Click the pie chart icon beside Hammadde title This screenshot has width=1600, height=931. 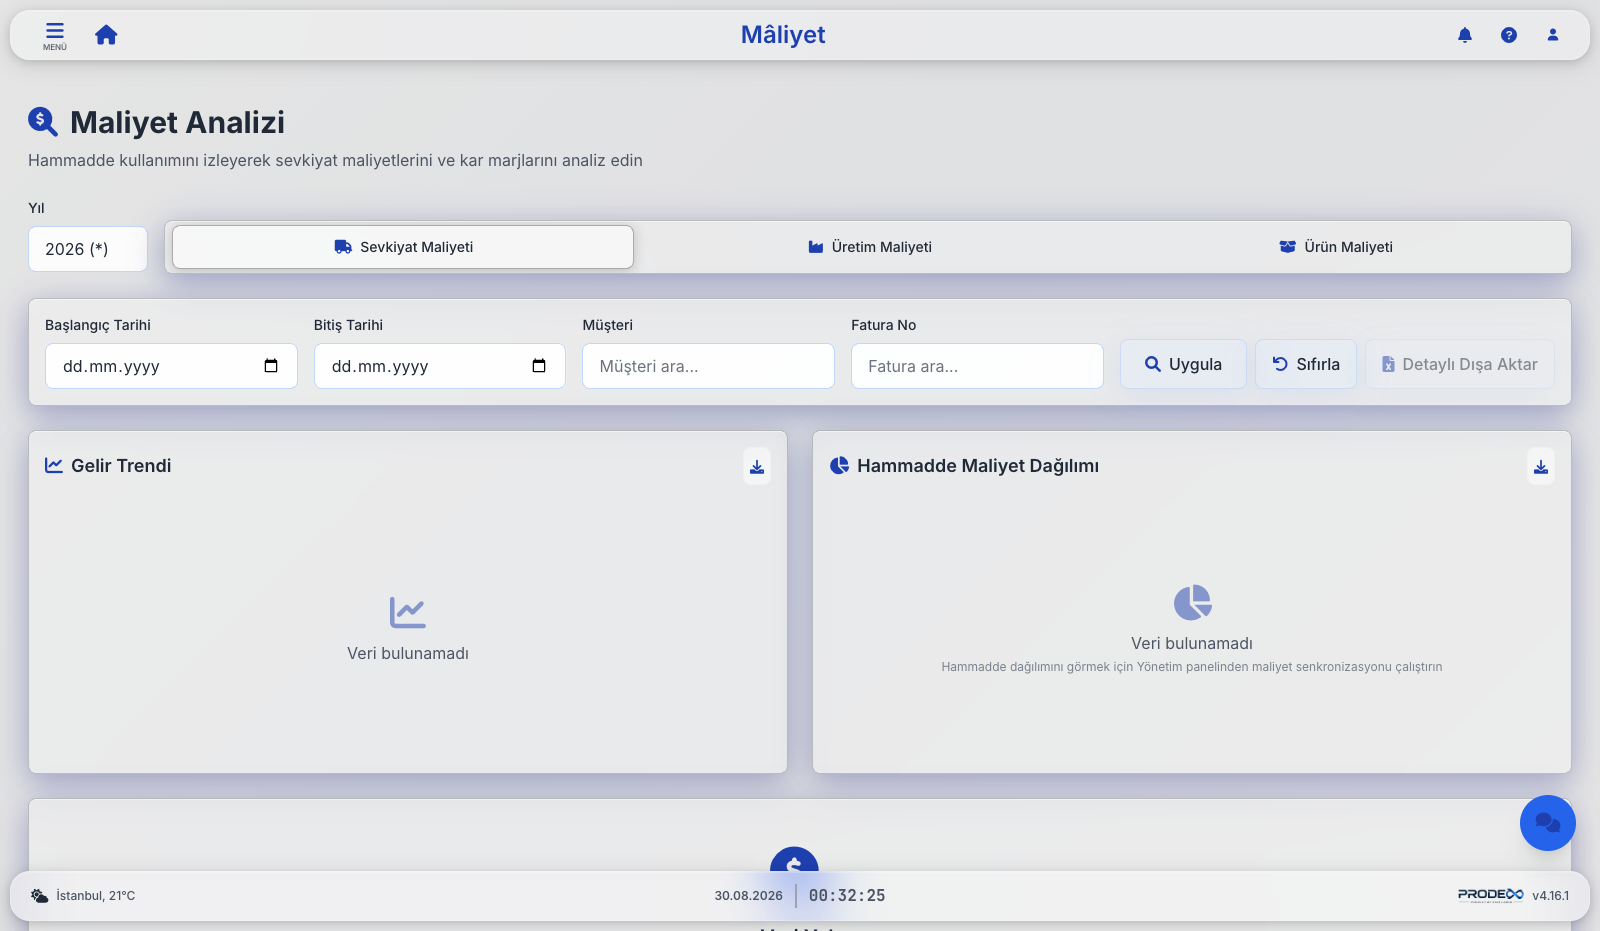click(840, 465)
